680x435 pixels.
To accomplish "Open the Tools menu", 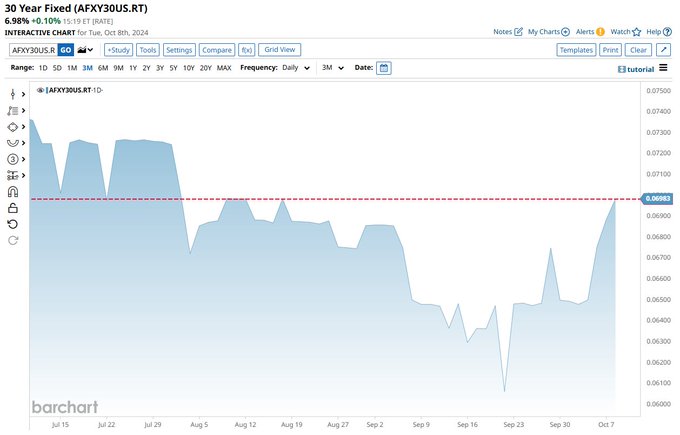I will tap(148, 50).
